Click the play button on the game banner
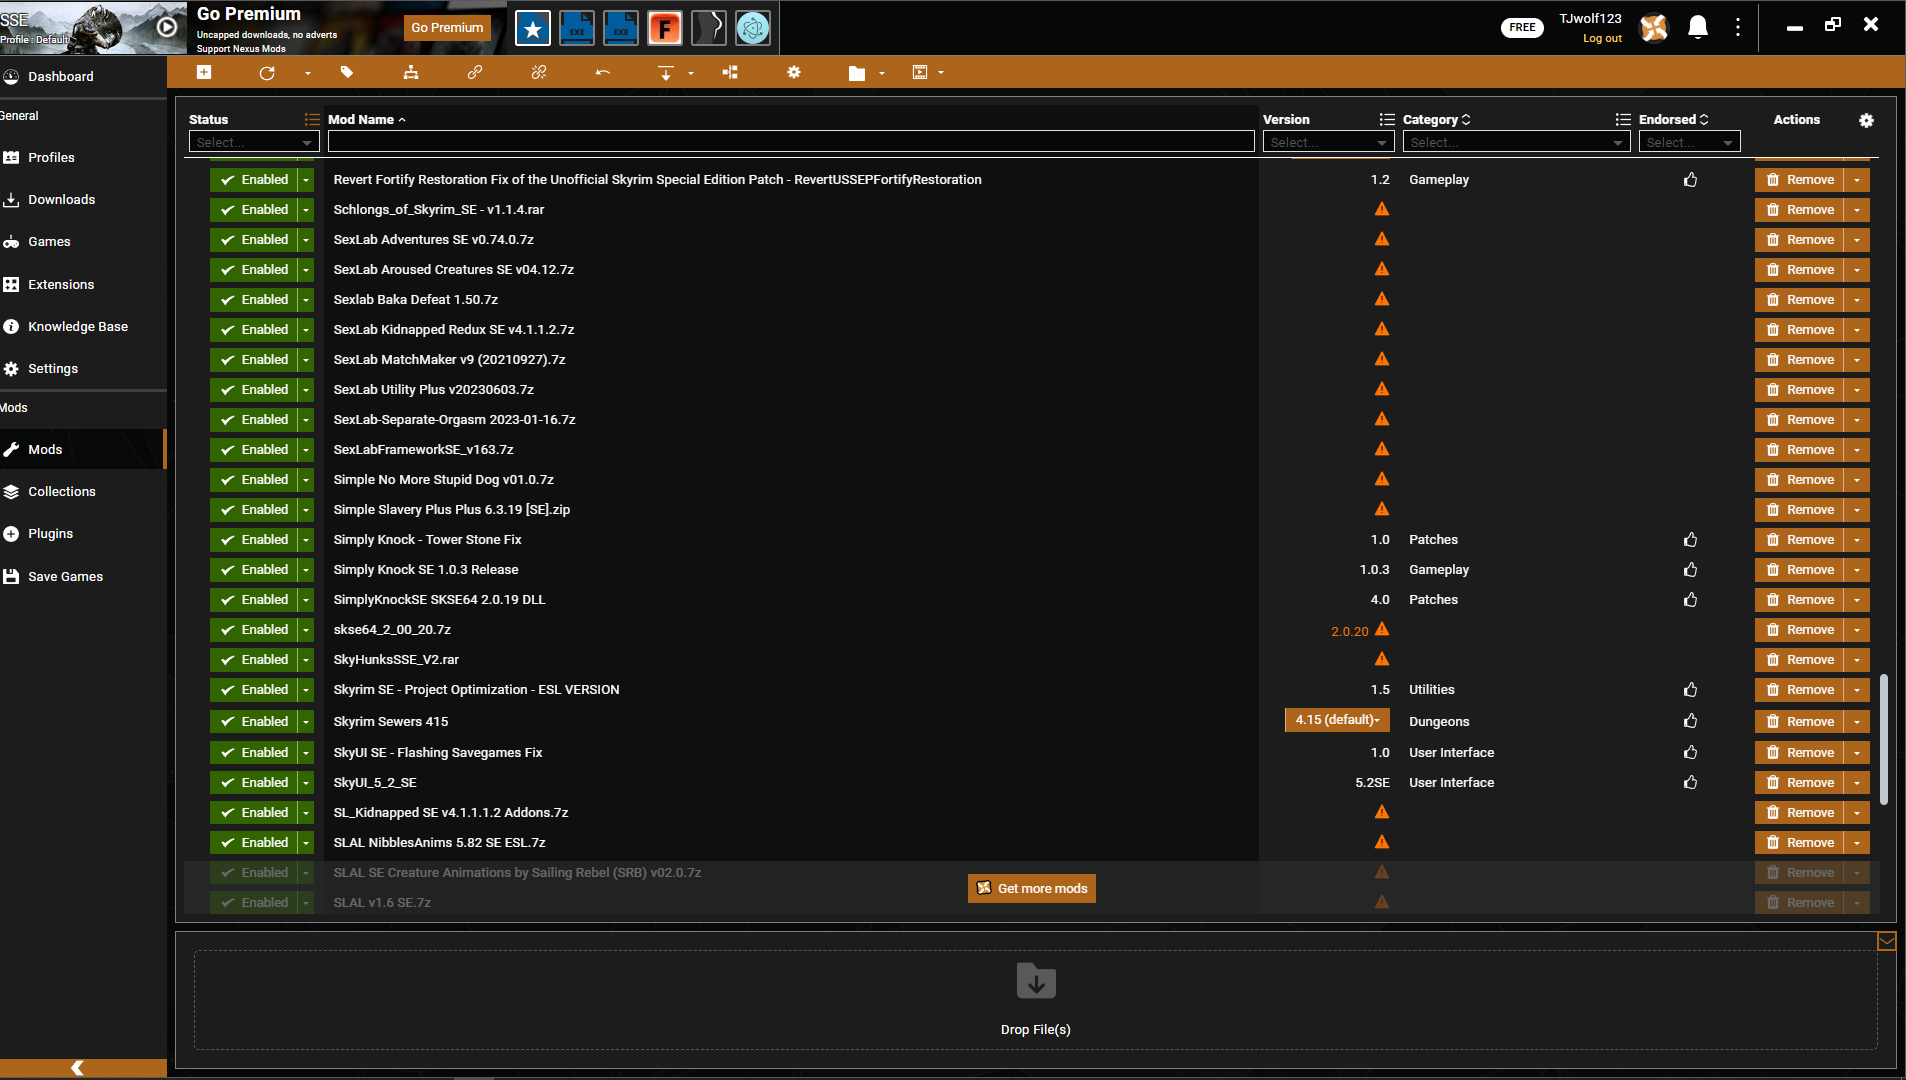Image resolution: width=1906 pixels, height=1080 pixels. 168,27
